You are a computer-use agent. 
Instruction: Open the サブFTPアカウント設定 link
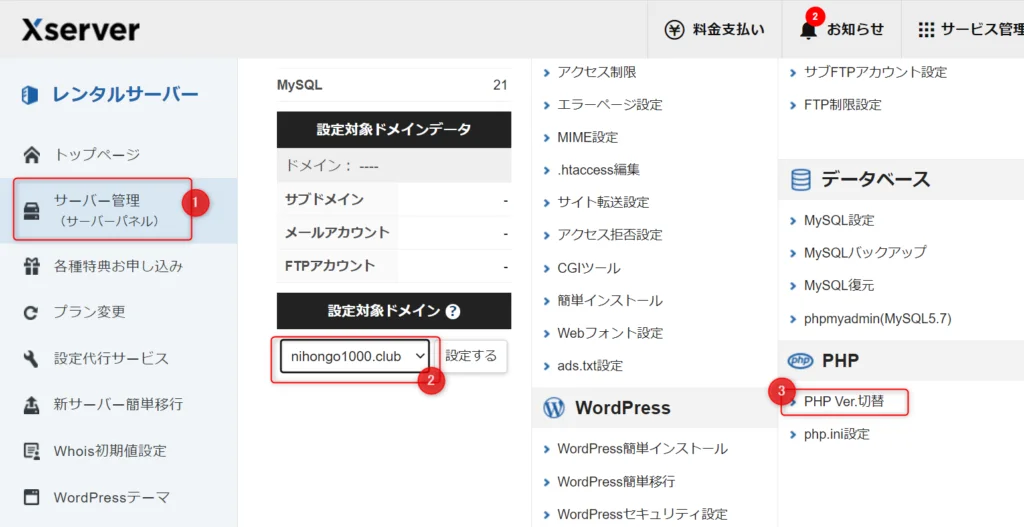tap(875, 72)
